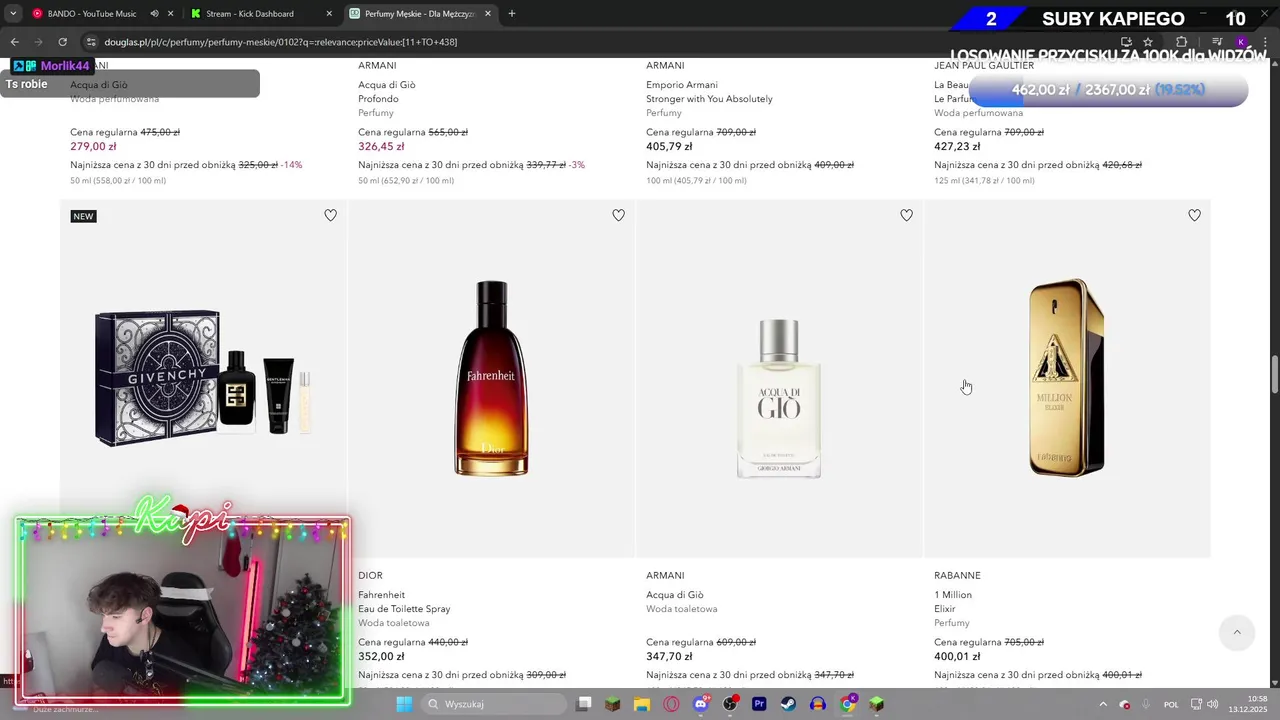Click the 400,01 zł Rabanne price
Screen dimensions: 1280x720
point(957,657)
